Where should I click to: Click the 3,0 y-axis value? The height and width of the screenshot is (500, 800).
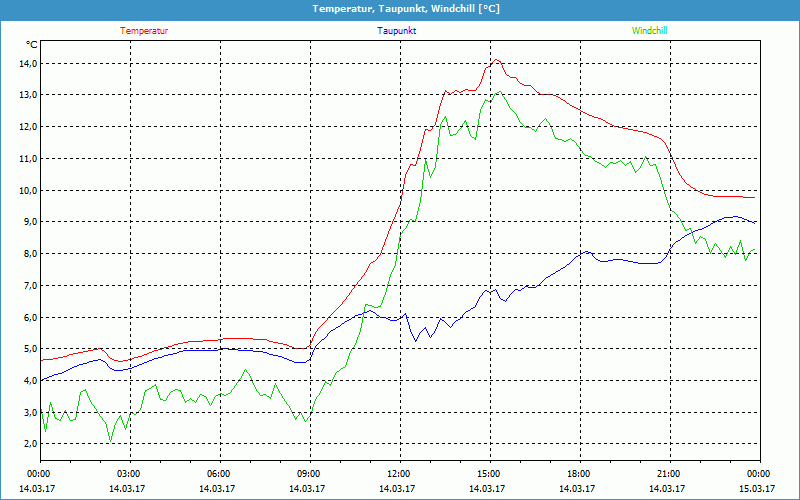tap(30, 412)
